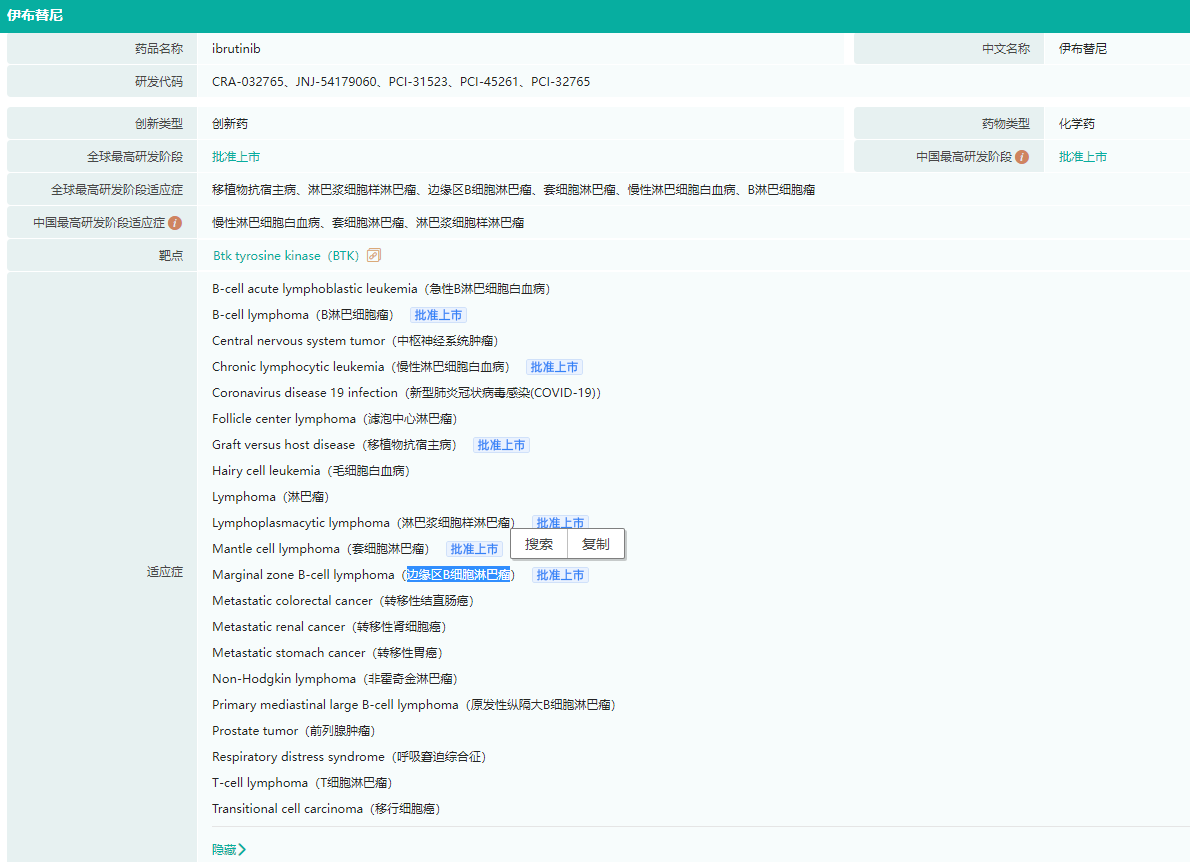
Task: Click the 中国最高研发阶段适应症 value text
Action: coord(368,223)
